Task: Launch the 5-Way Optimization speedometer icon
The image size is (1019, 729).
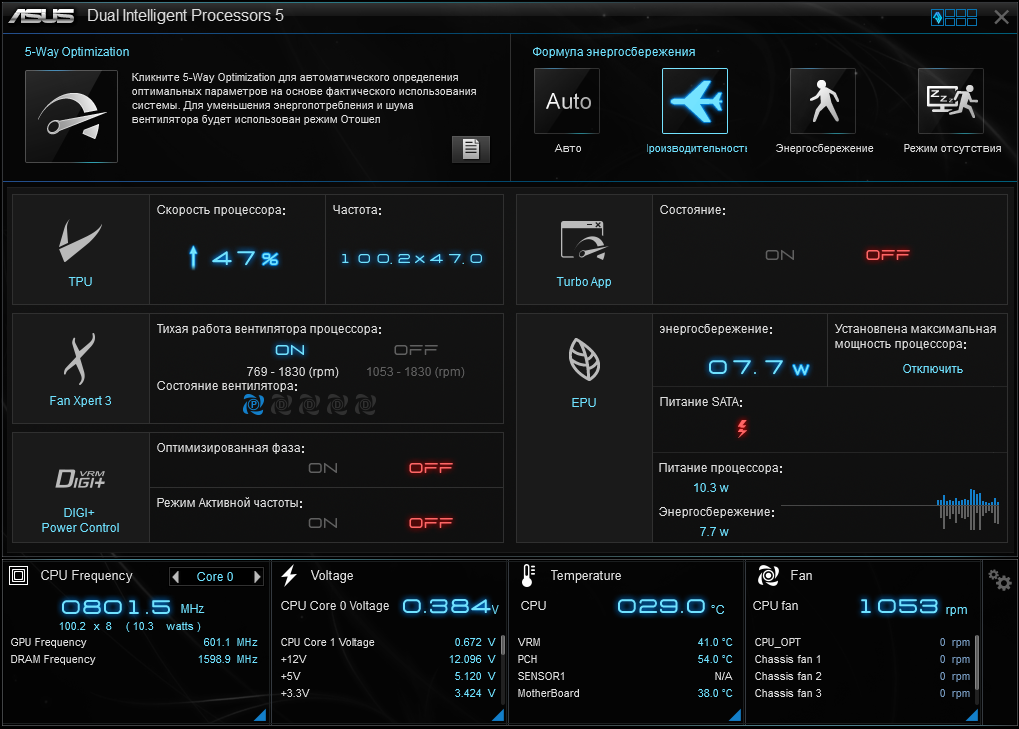Action: tap(71, 116)
